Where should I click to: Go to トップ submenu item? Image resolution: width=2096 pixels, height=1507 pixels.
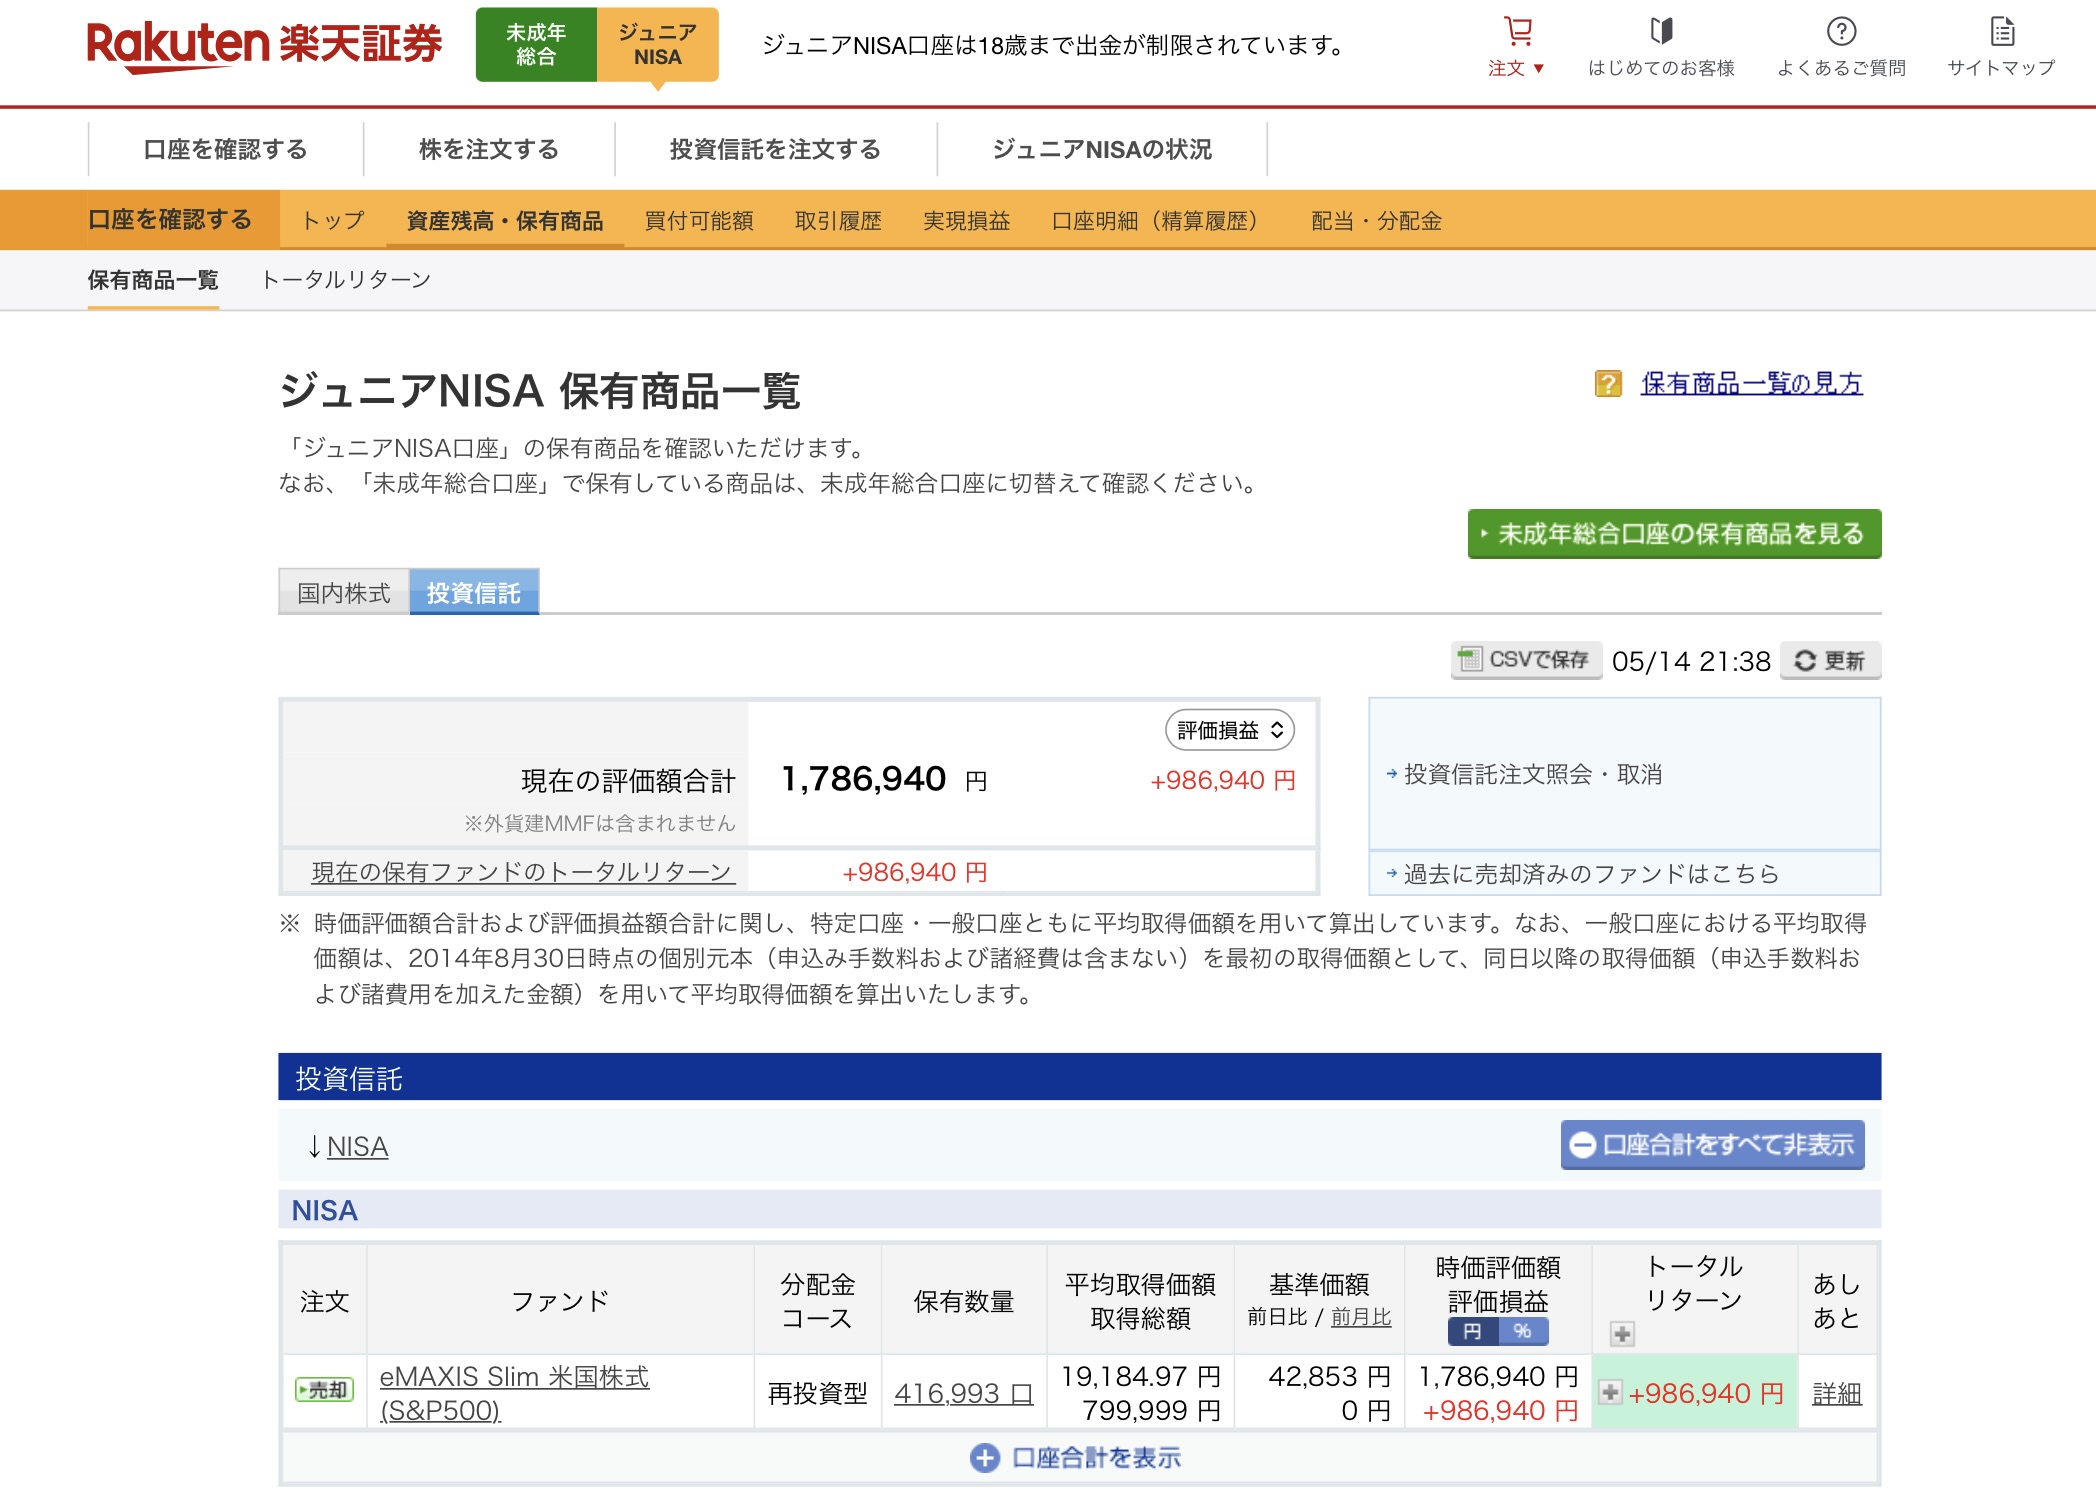(334, 220)
